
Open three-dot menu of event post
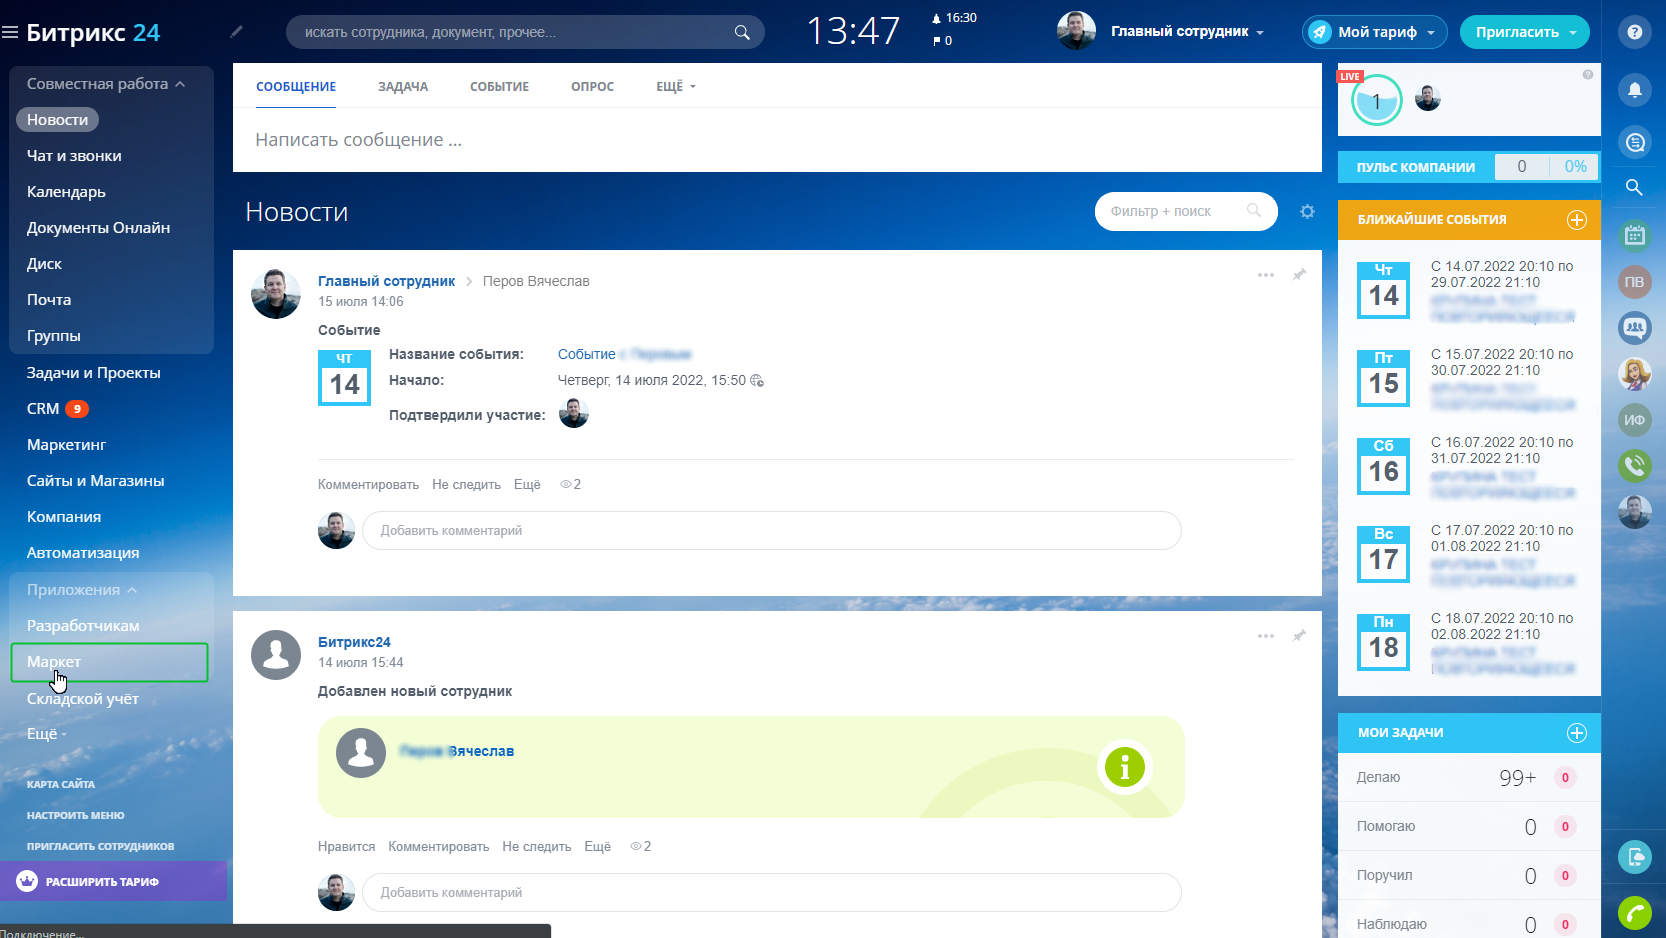click(x=1266, y=275)
